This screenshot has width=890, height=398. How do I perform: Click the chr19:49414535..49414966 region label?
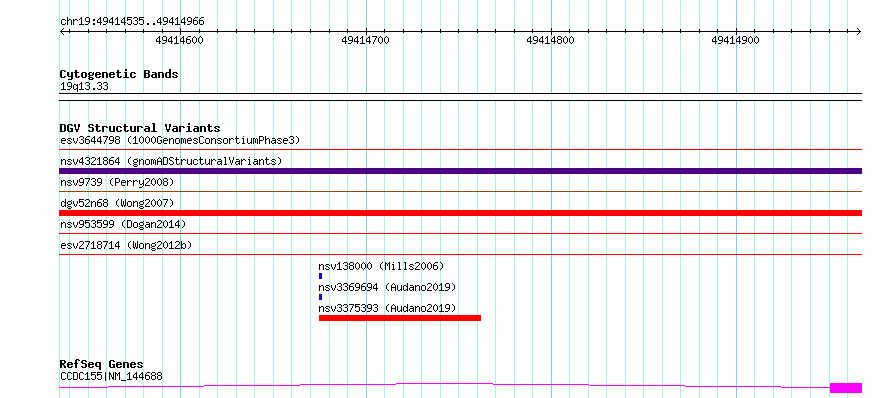pos(132,22)
